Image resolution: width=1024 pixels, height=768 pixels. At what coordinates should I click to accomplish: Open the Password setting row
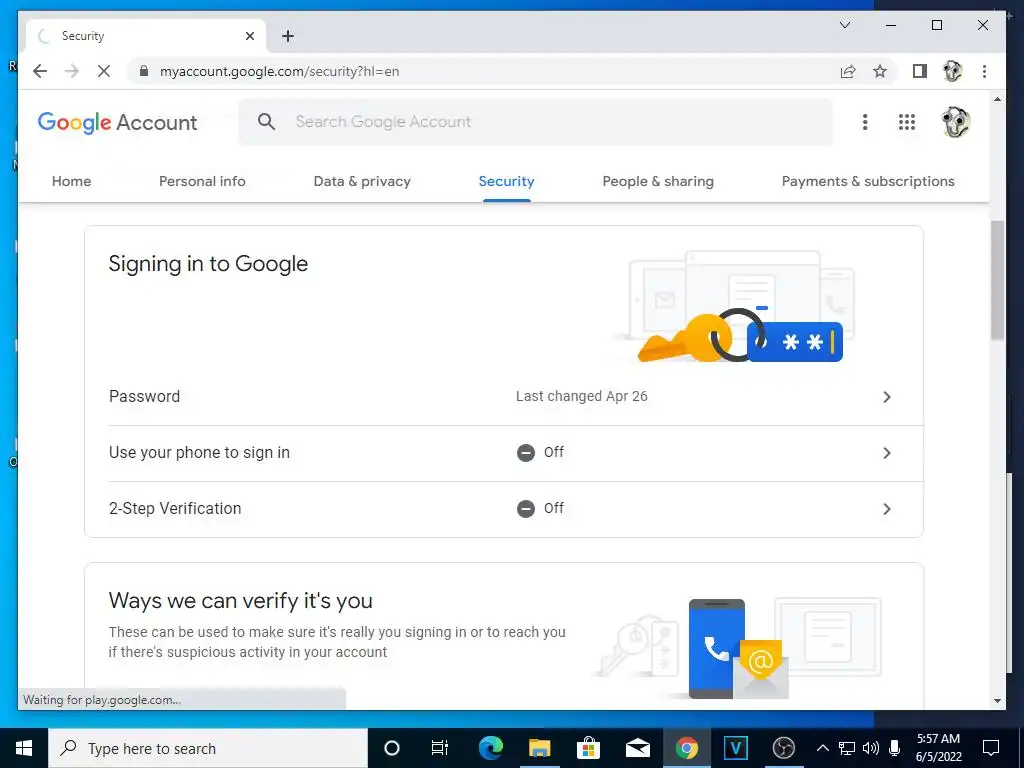click(504, 397)
